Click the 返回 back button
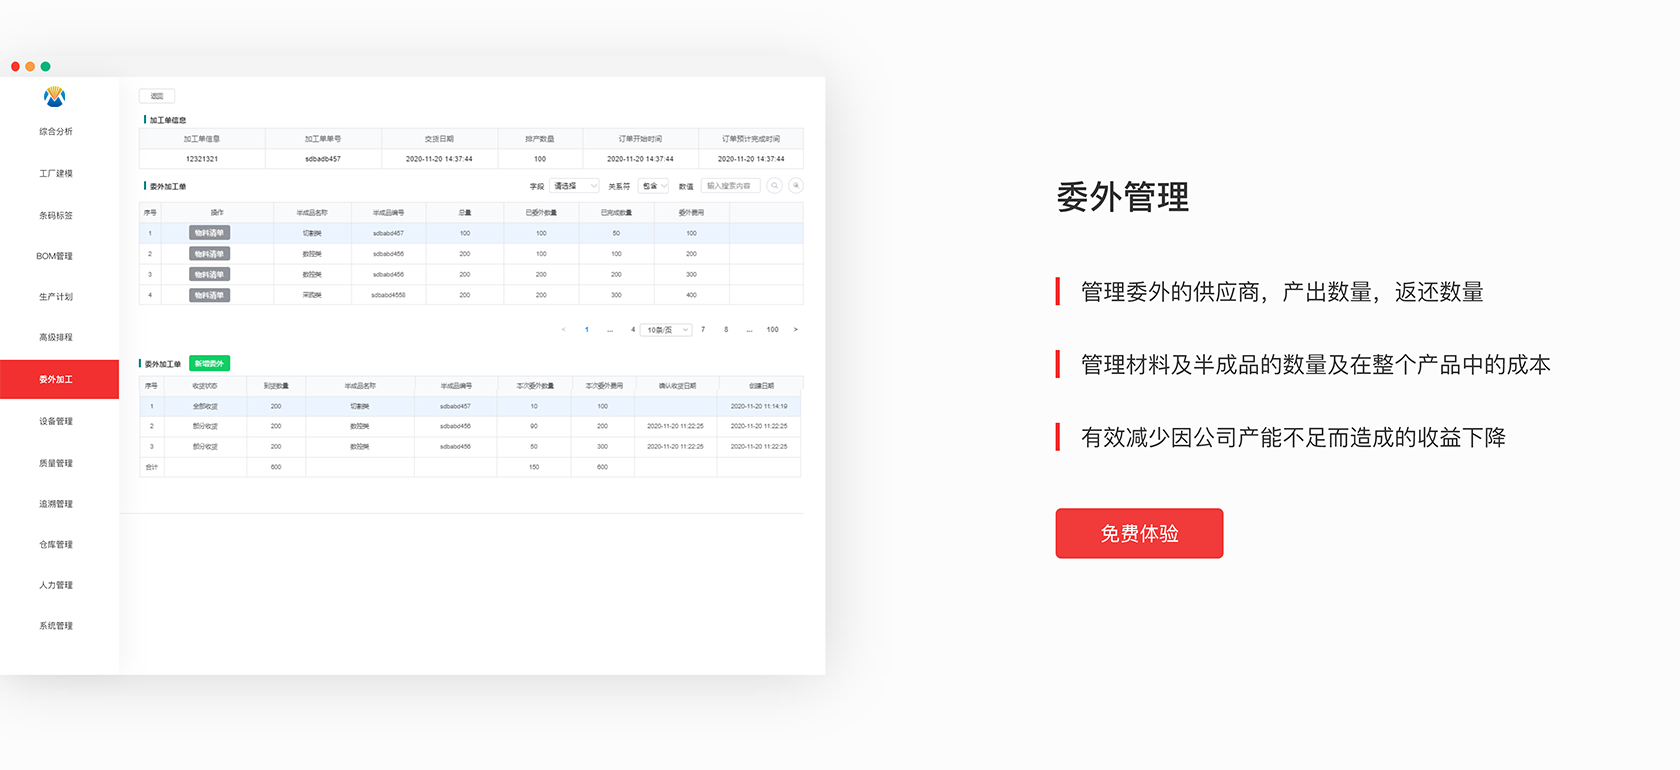 pyautogui.click(x=157, y=96)
